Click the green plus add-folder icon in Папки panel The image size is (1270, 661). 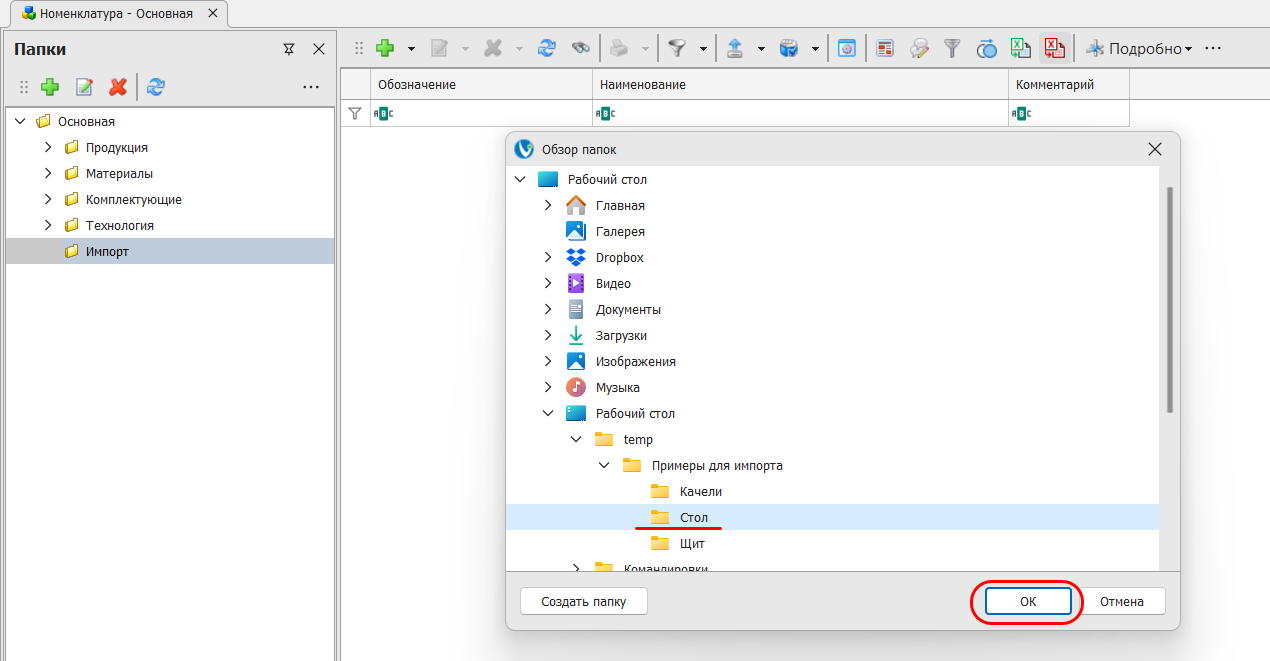[49, 87]
